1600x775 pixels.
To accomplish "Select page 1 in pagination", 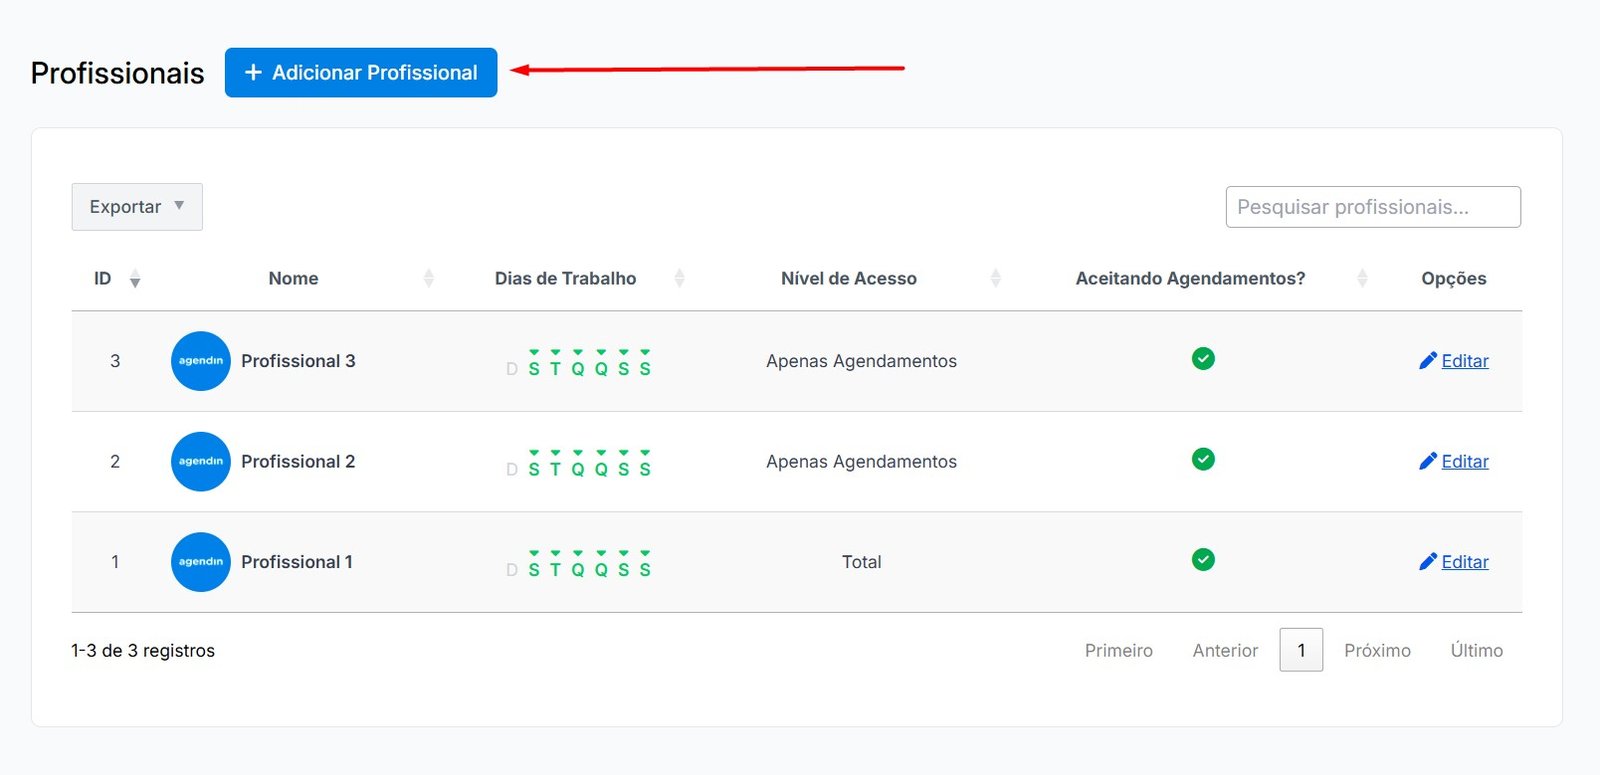I will pos(1301,650).
